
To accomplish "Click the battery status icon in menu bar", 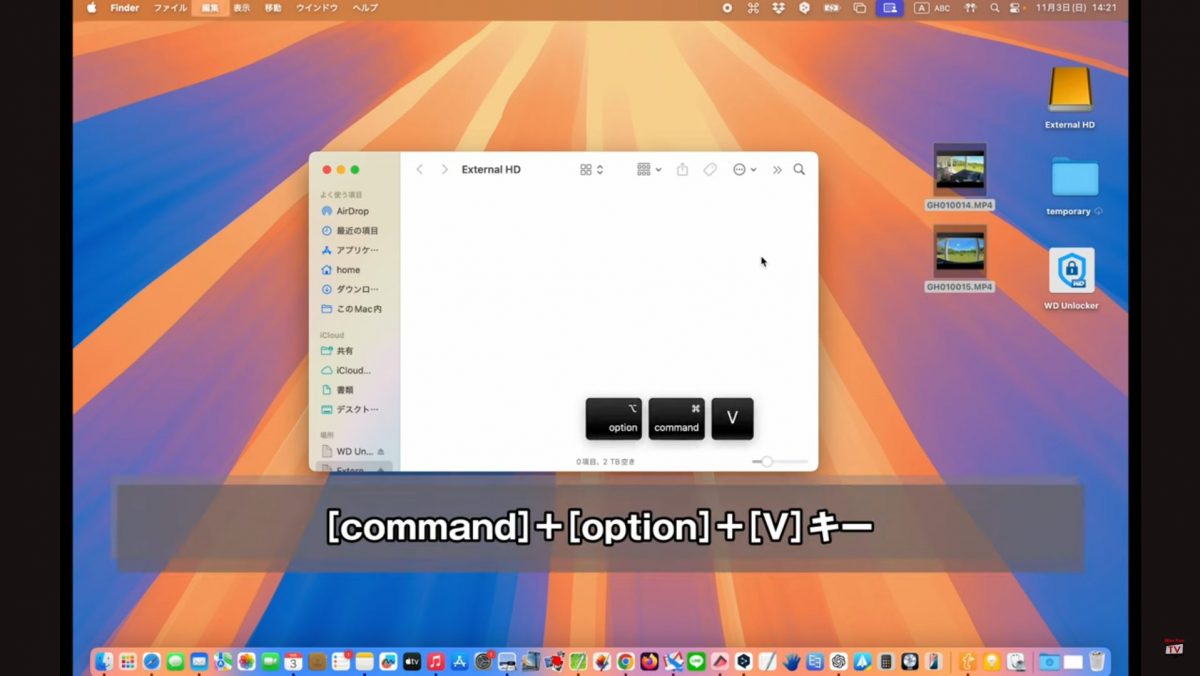I will click(x=831, y=8).
